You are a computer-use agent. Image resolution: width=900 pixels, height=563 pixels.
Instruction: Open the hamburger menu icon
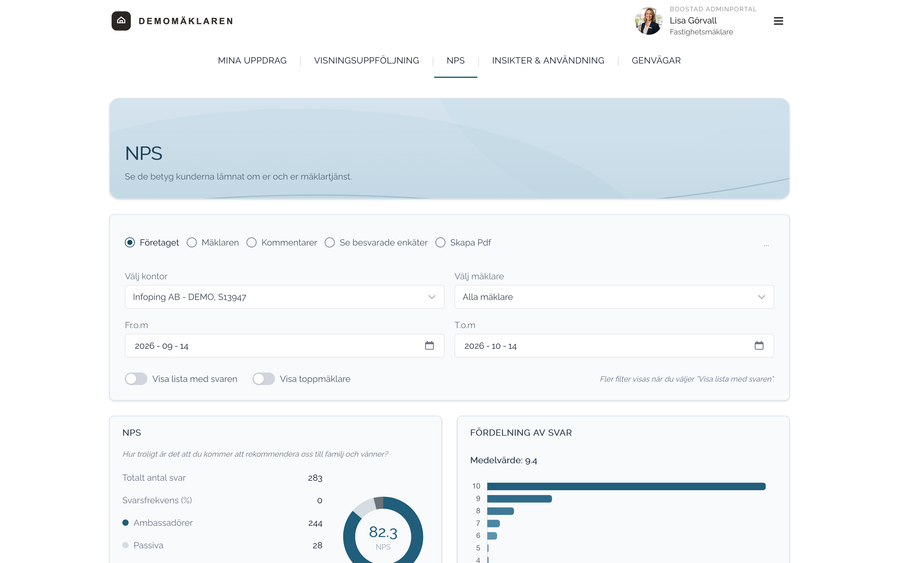(778, 21)
